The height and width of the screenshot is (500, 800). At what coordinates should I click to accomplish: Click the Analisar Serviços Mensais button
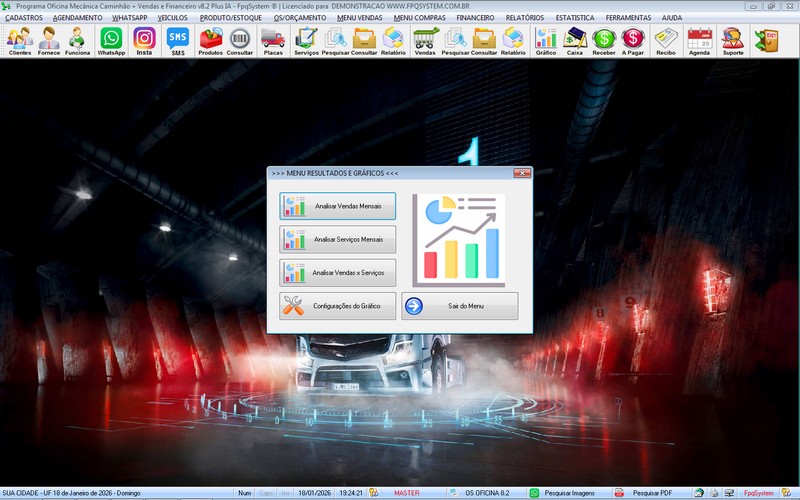[337, 239]
